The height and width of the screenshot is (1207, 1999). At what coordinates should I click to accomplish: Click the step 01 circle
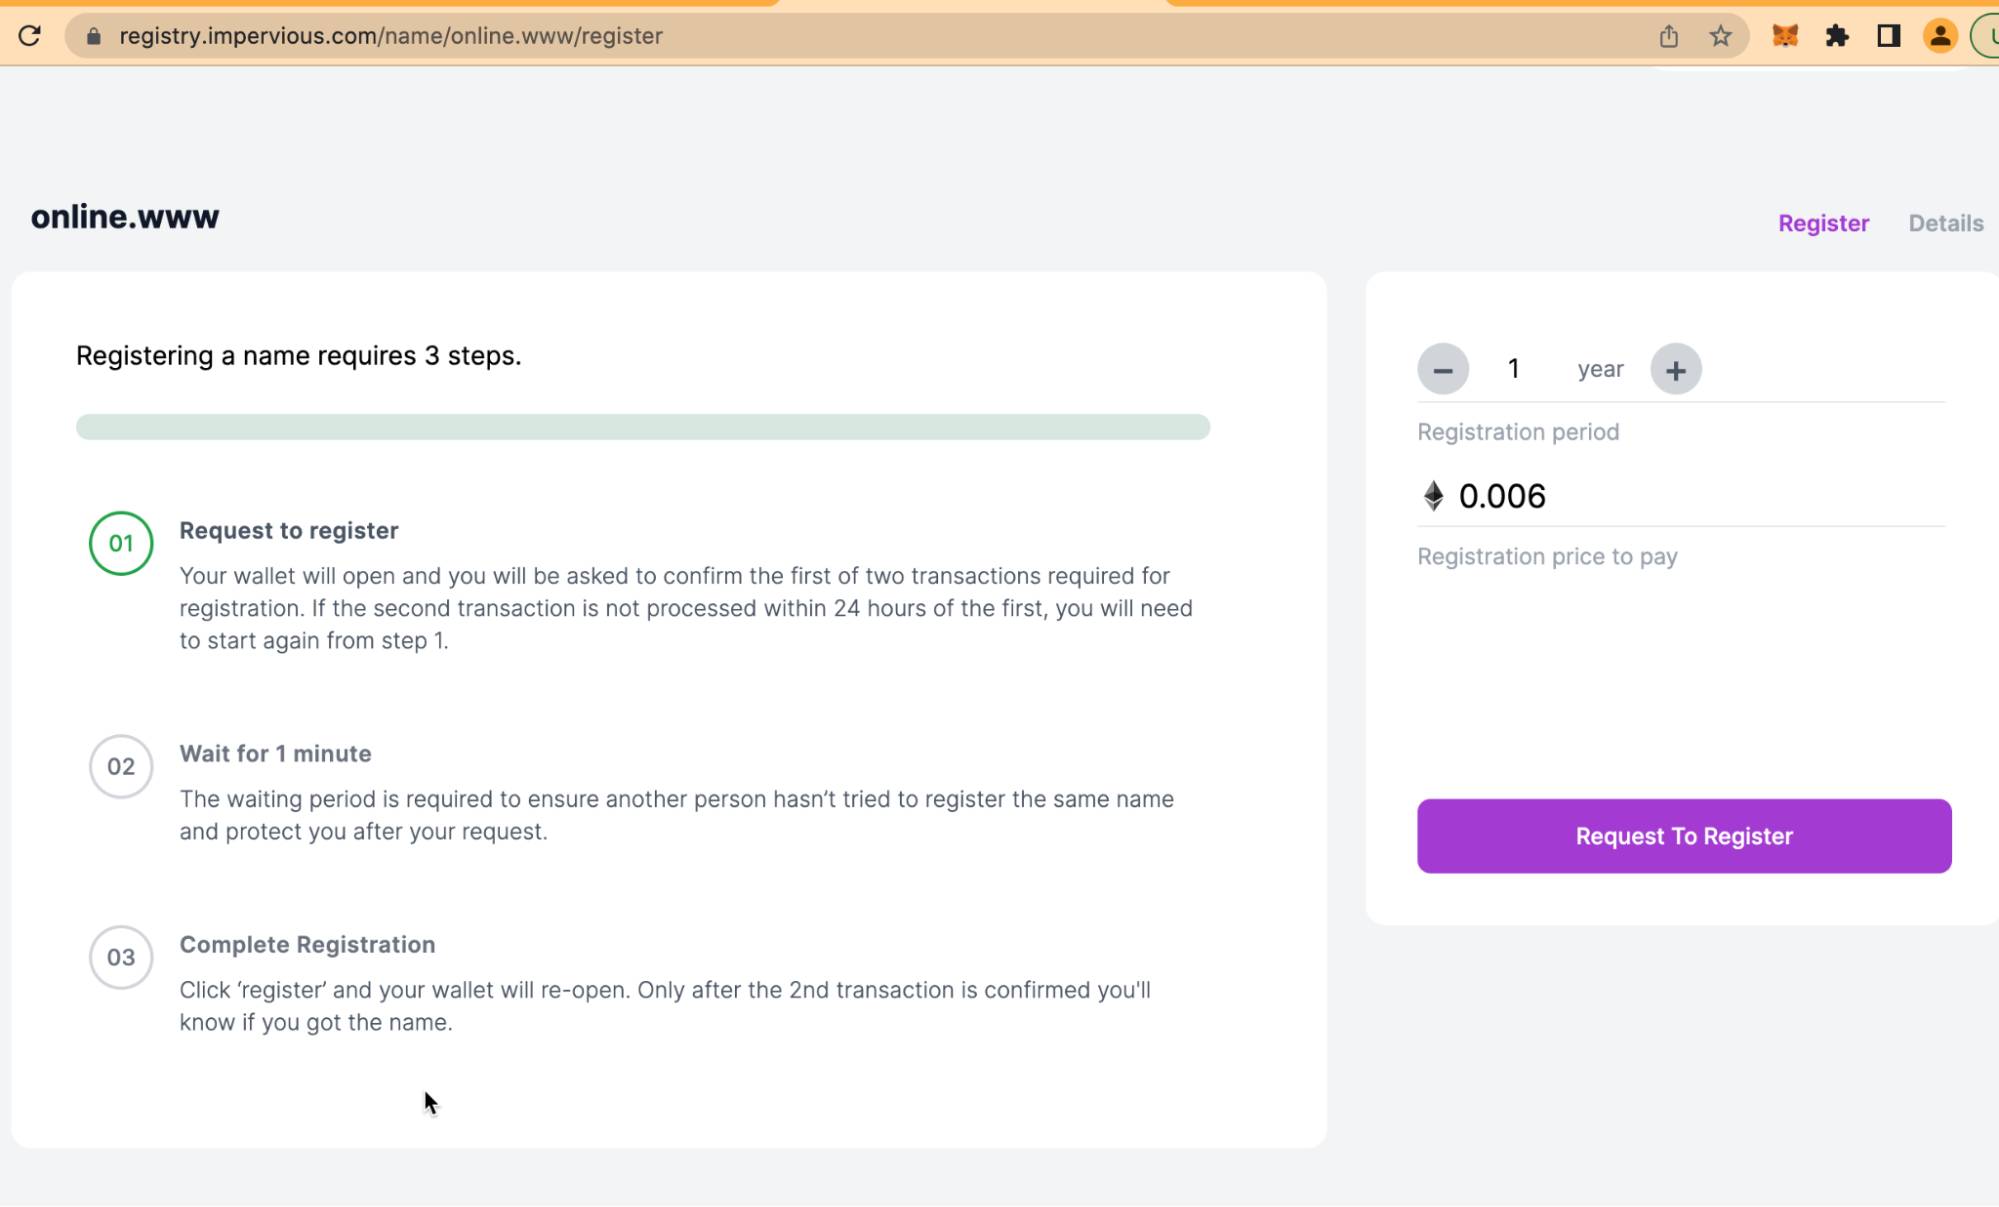click(121, 543)
